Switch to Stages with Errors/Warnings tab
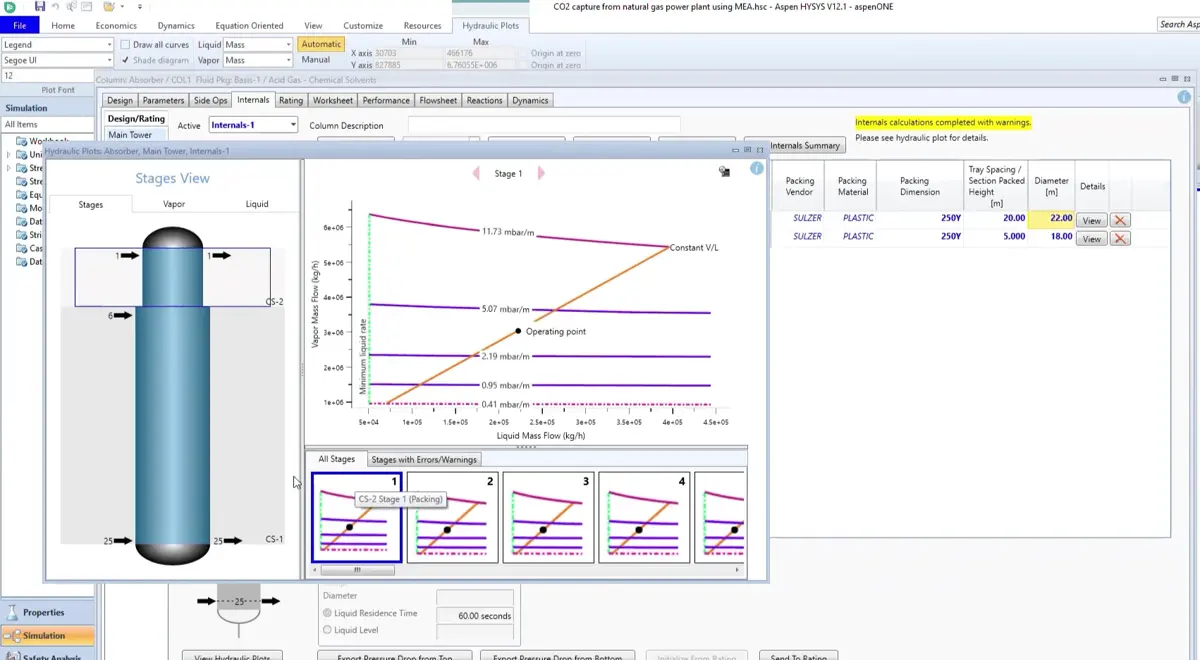Screen dimensions: 1200x660 423,459
